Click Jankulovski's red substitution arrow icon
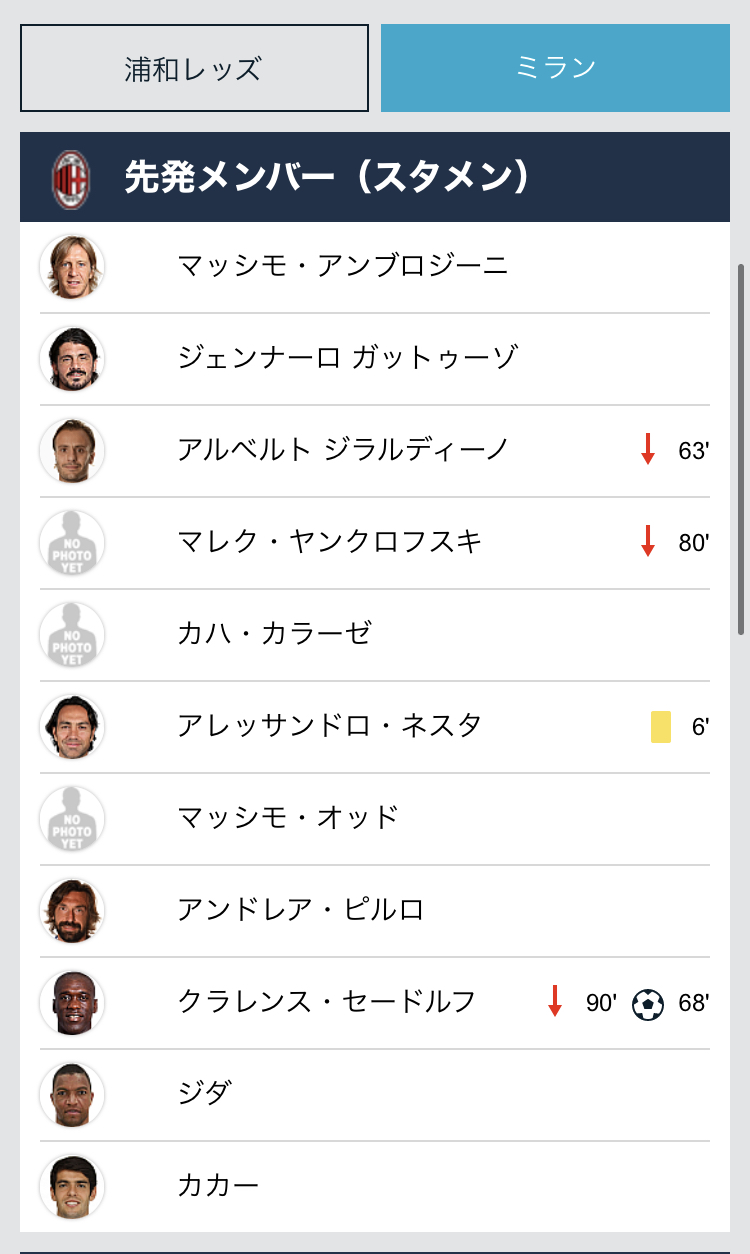 648,542
